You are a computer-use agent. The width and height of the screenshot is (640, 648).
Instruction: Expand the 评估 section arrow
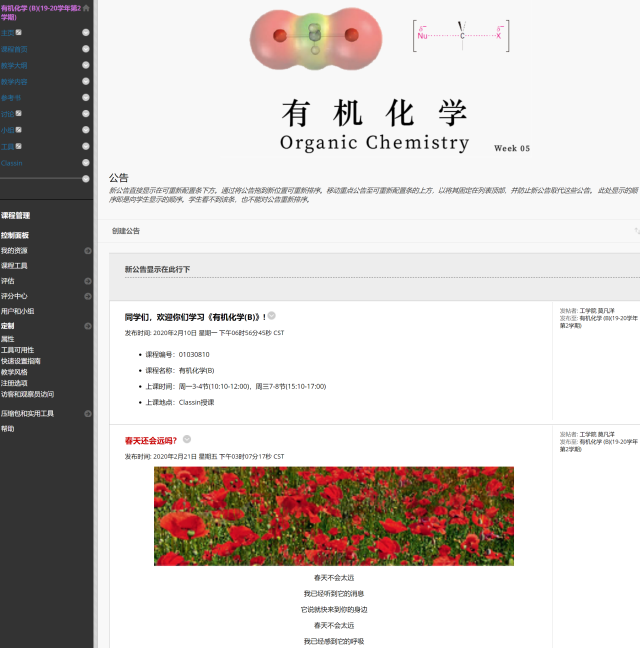tap(88, 281)
